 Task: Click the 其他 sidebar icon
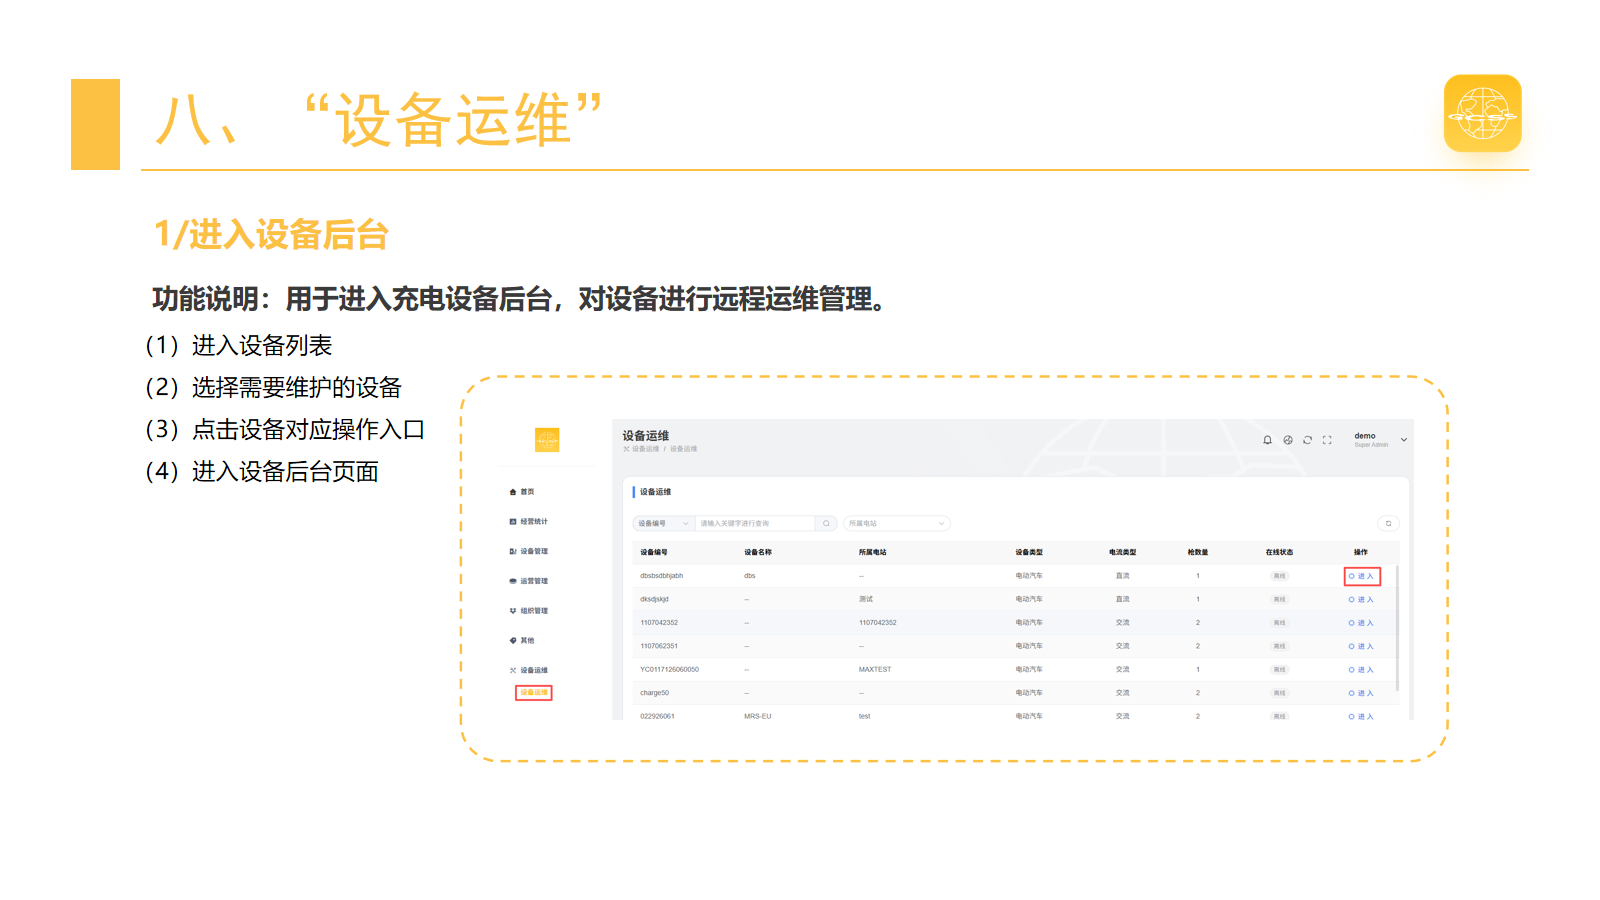pyautogui.click(x=513, y=640)
